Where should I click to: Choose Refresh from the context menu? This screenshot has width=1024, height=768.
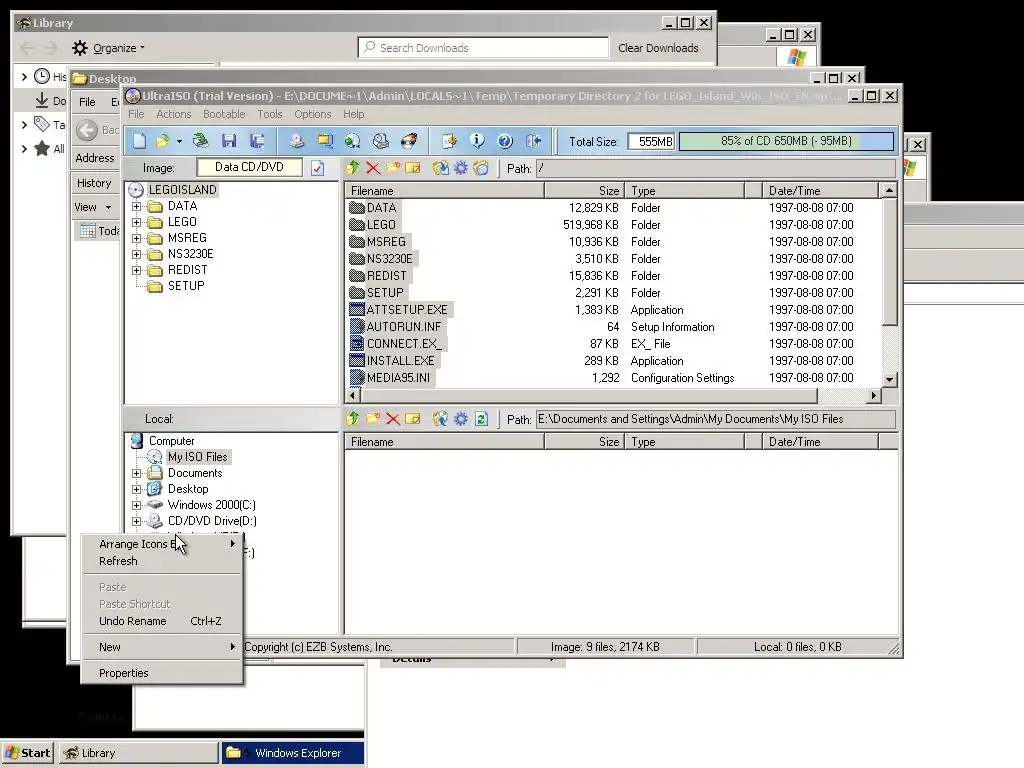(162, 561)
